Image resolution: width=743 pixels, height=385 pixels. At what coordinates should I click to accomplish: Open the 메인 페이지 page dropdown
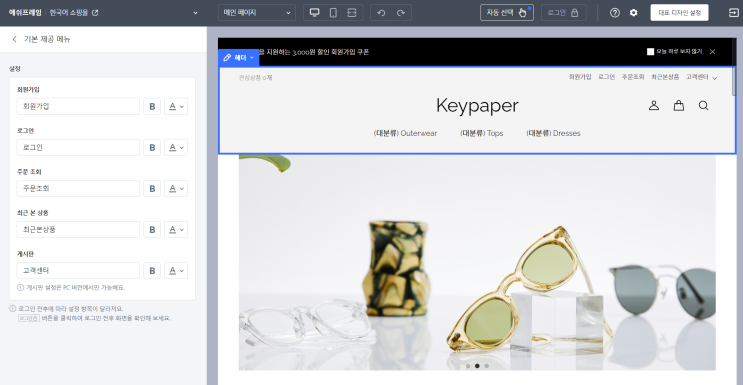click(256, 13)
